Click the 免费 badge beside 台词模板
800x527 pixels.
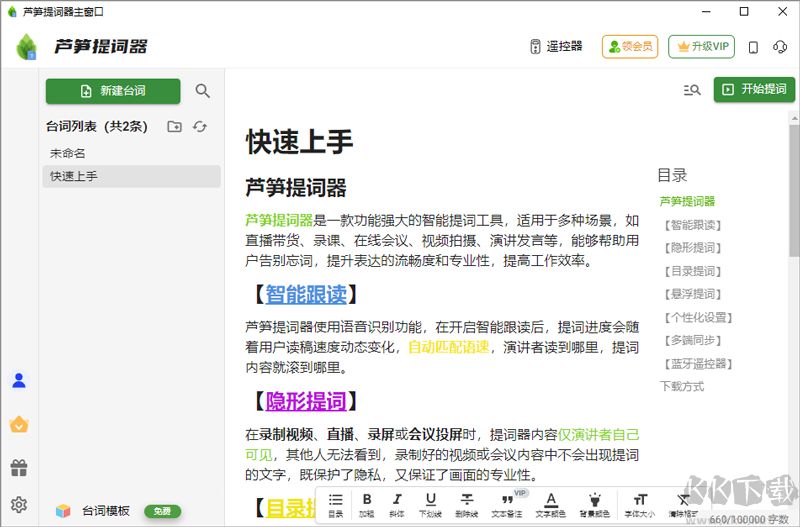(162, 511)
